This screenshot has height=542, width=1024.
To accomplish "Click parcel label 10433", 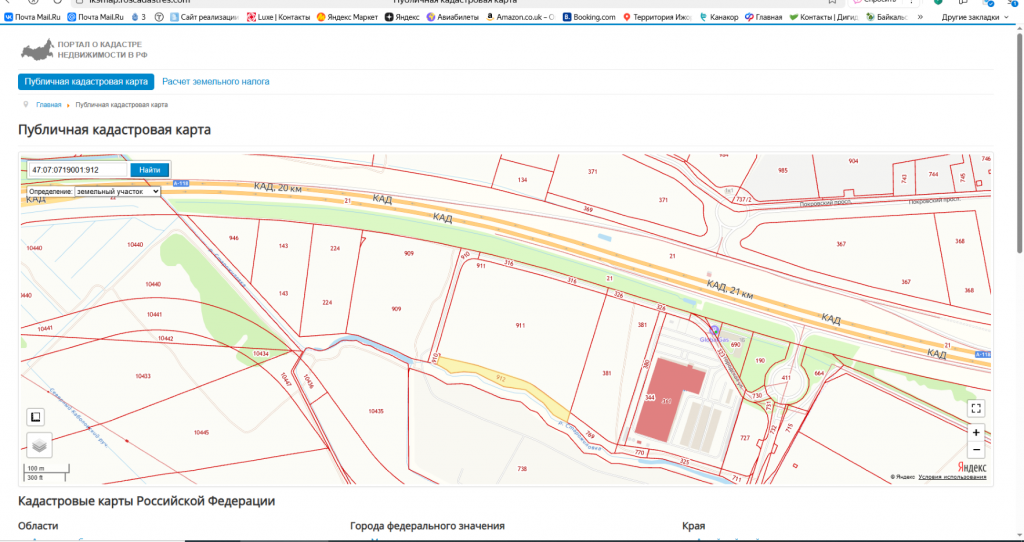I will pos(143,376).
